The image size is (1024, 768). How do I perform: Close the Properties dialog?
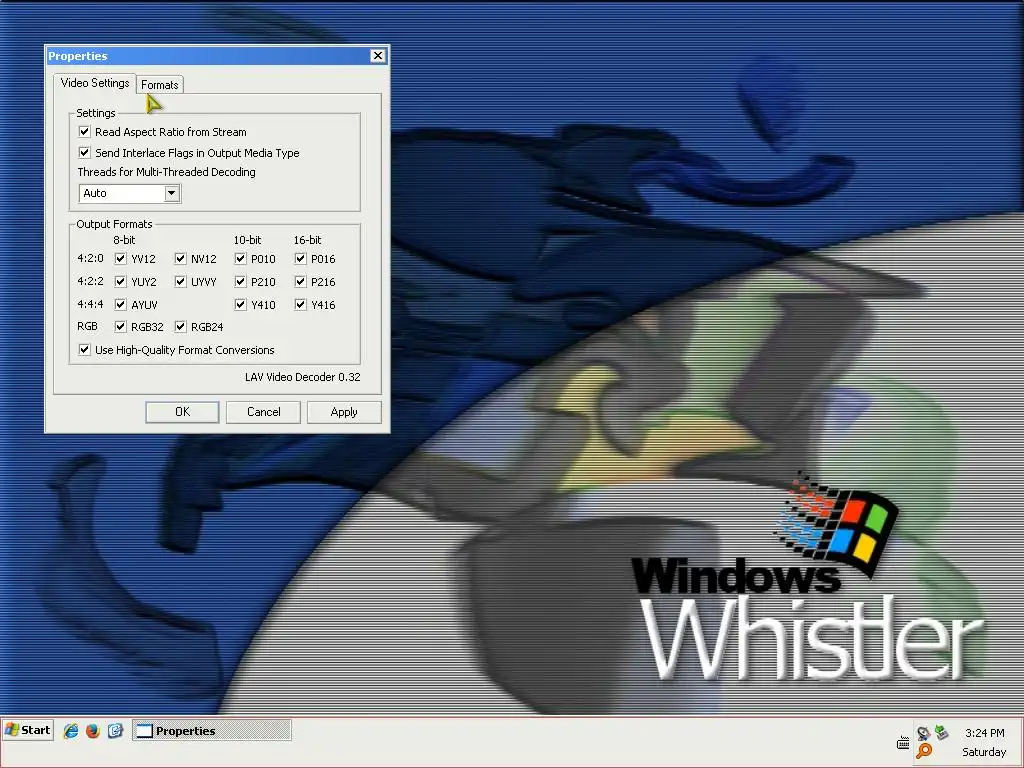pyautogui.click(x=377, y=56)
